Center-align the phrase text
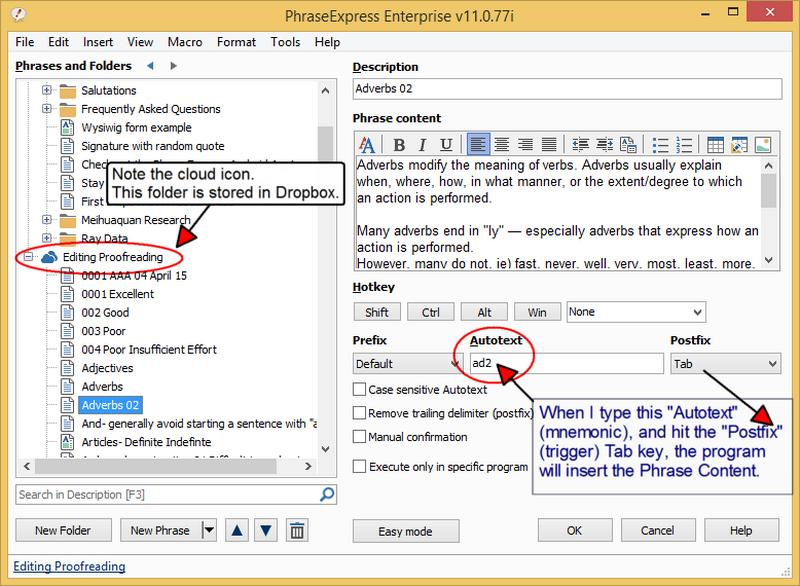The image size is (800, 586). point(502,145)
